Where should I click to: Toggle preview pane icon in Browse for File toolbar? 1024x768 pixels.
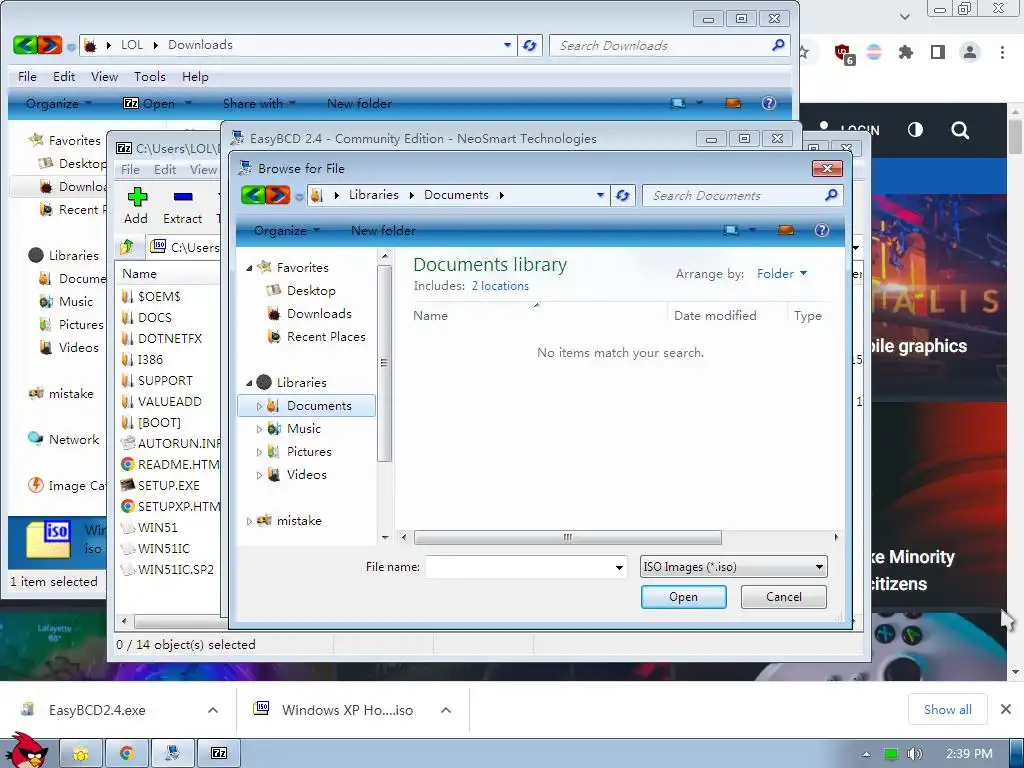786,230
